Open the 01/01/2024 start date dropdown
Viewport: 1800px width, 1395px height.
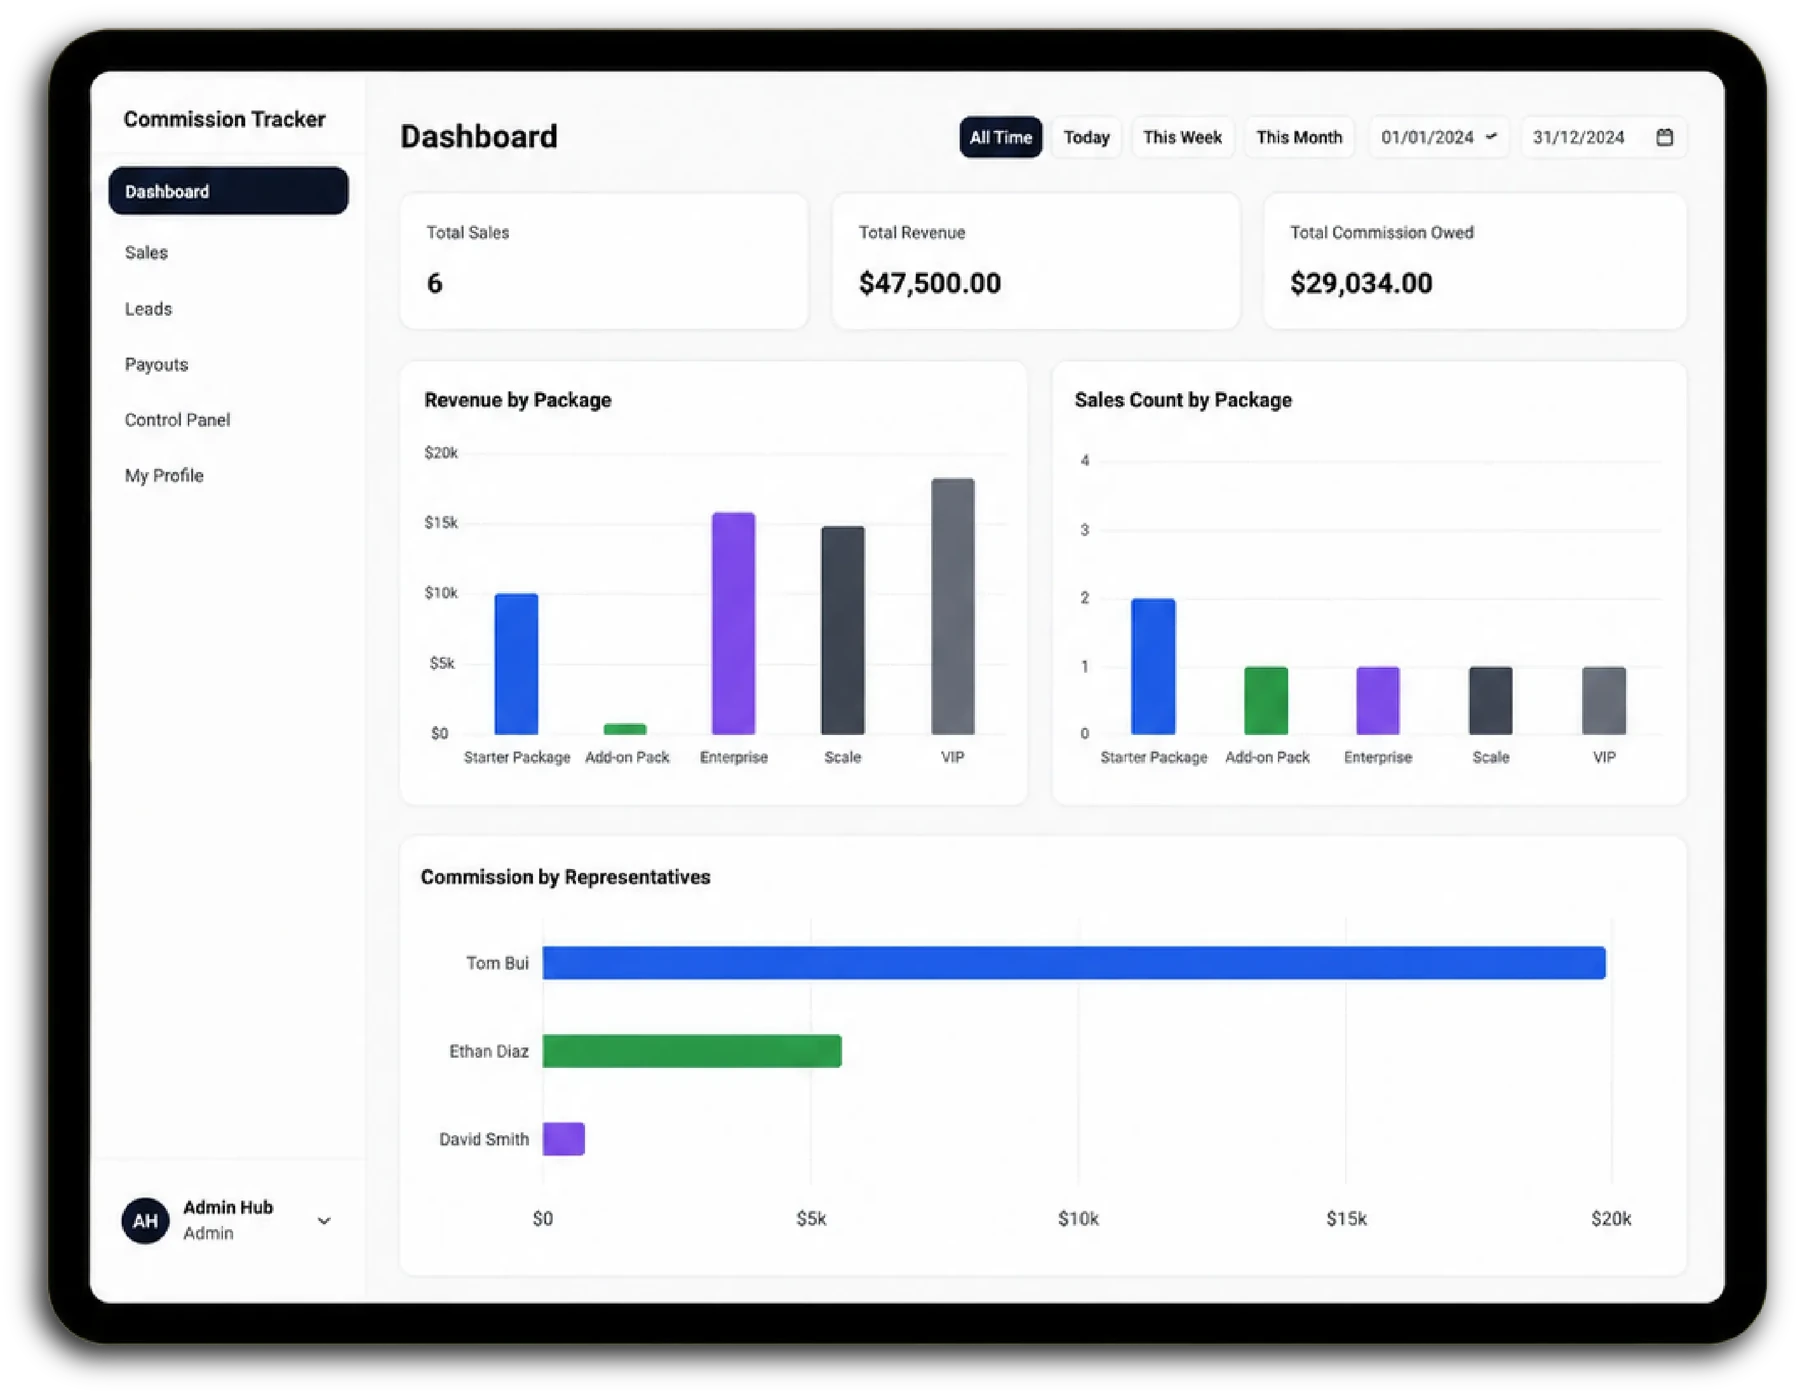1438,137
